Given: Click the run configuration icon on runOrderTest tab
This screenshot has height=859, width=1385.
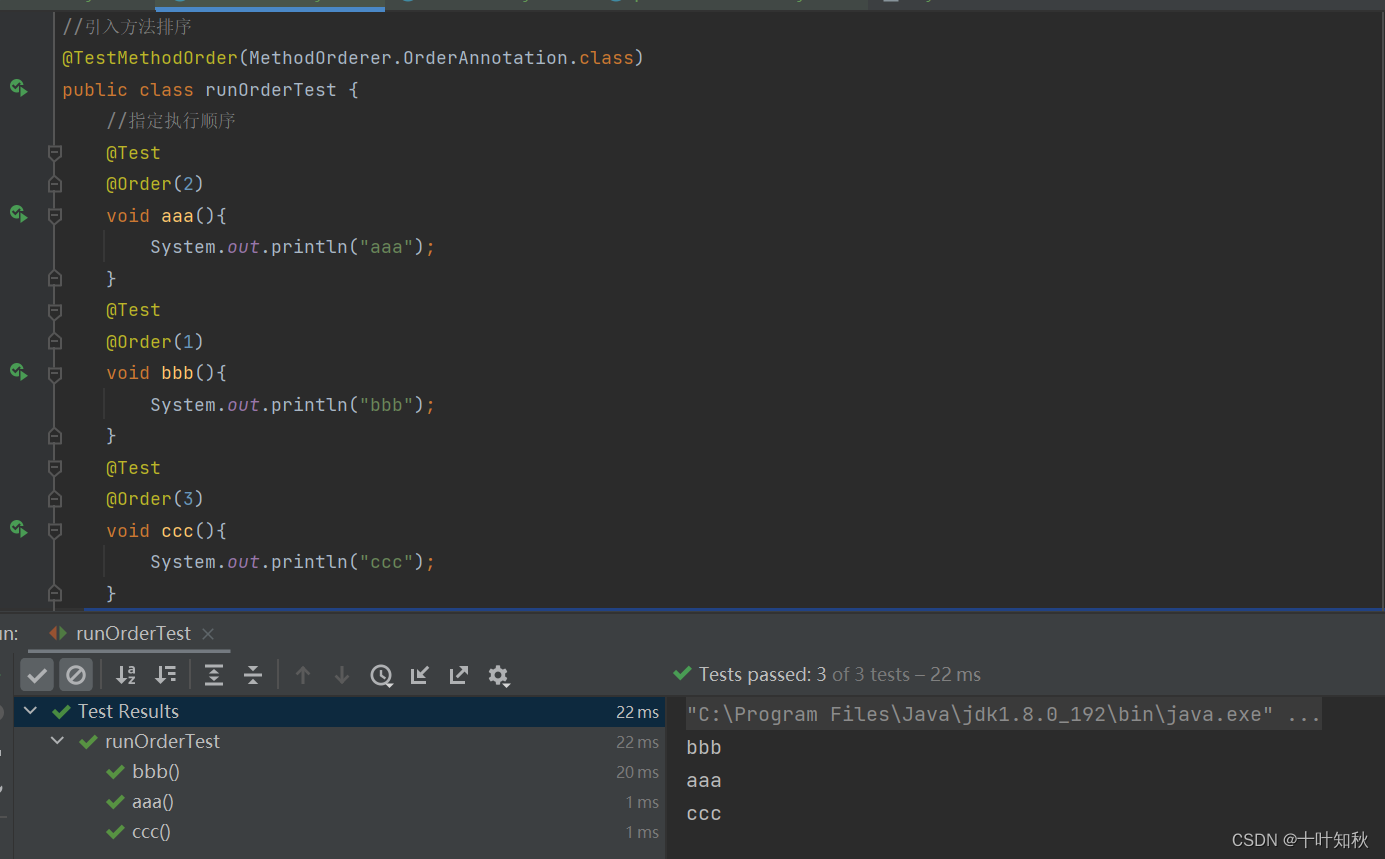Looking at the screenshot, I should tap(58, 634).
